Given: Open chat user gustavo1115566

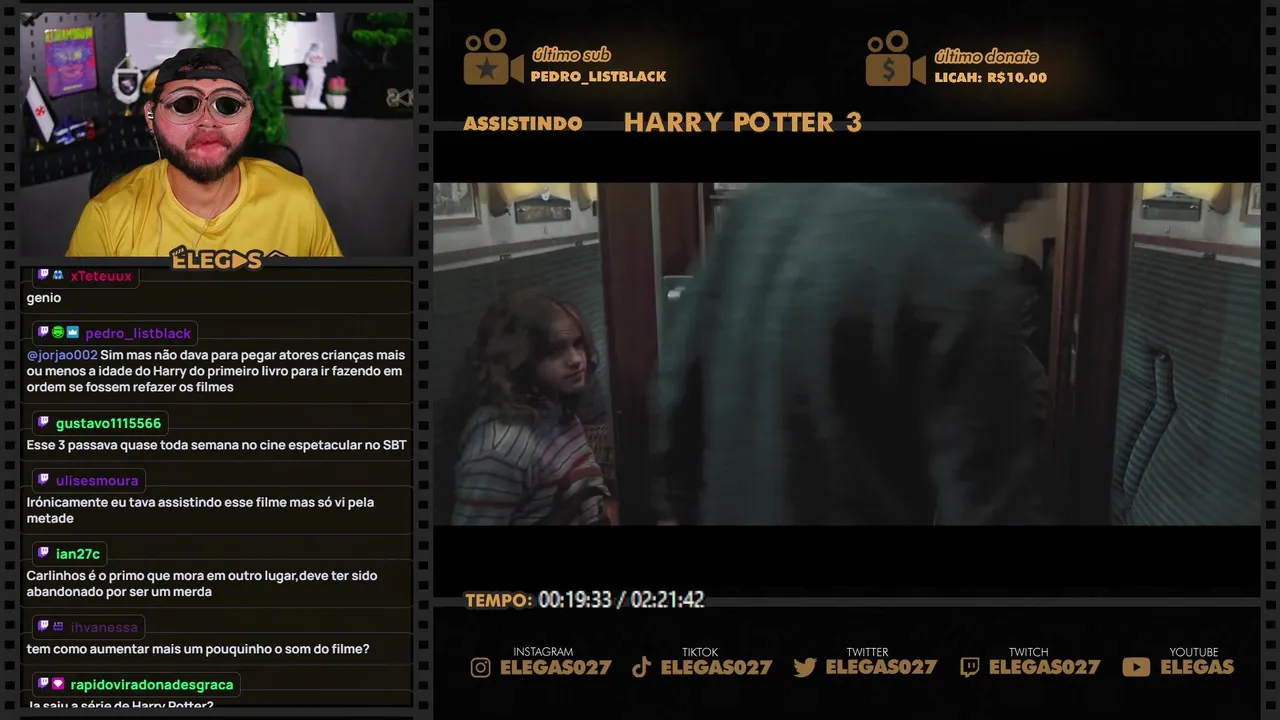Looking at the screenshot, I should coord(108,424).
